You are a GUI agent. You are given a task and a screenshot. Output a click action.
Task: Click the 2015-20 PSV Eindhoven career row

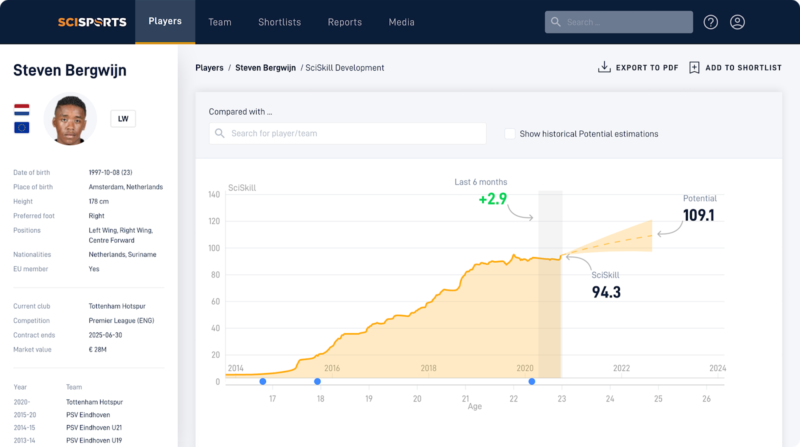62,415
